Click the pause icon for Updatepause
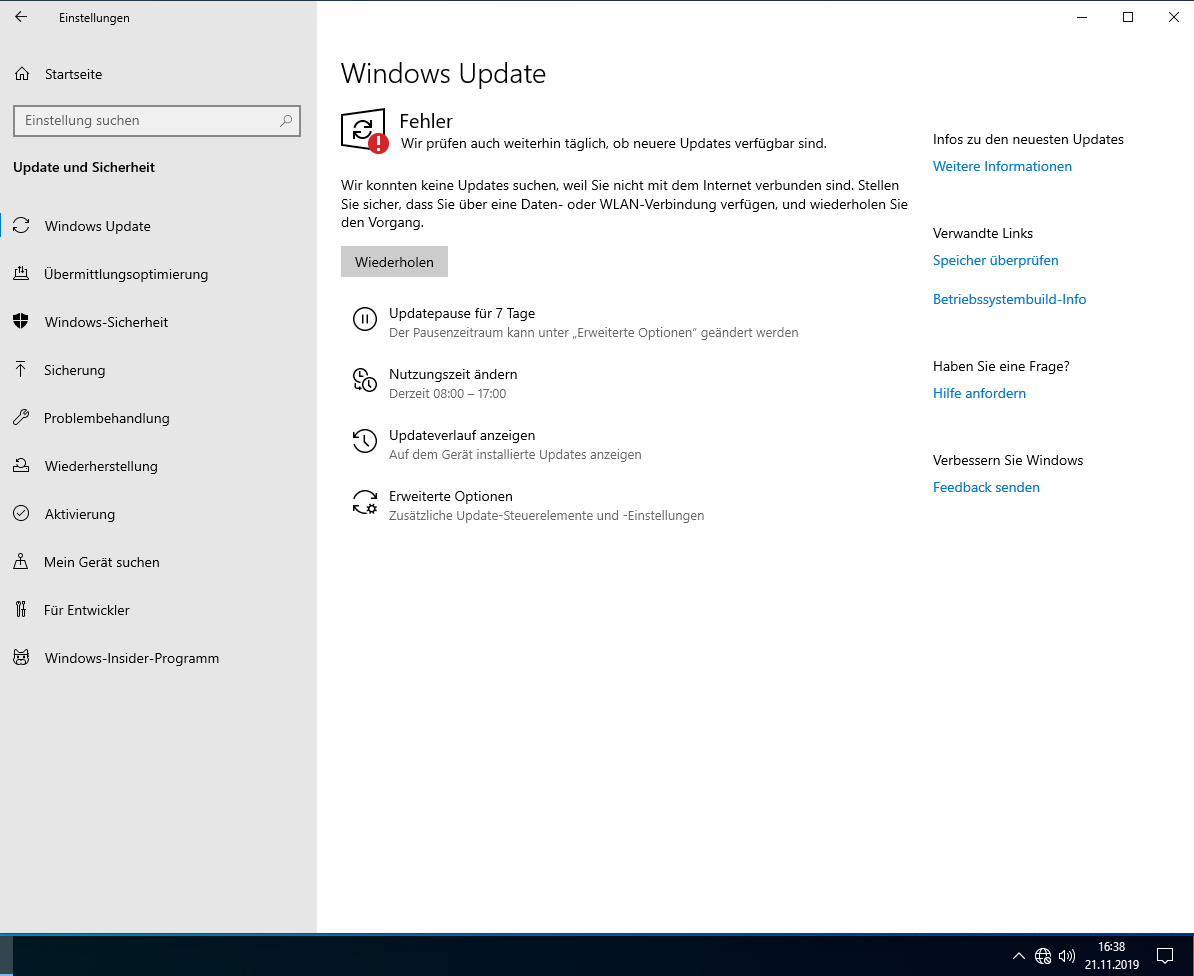Screen dimensions: 1194x976 (365, 319)
